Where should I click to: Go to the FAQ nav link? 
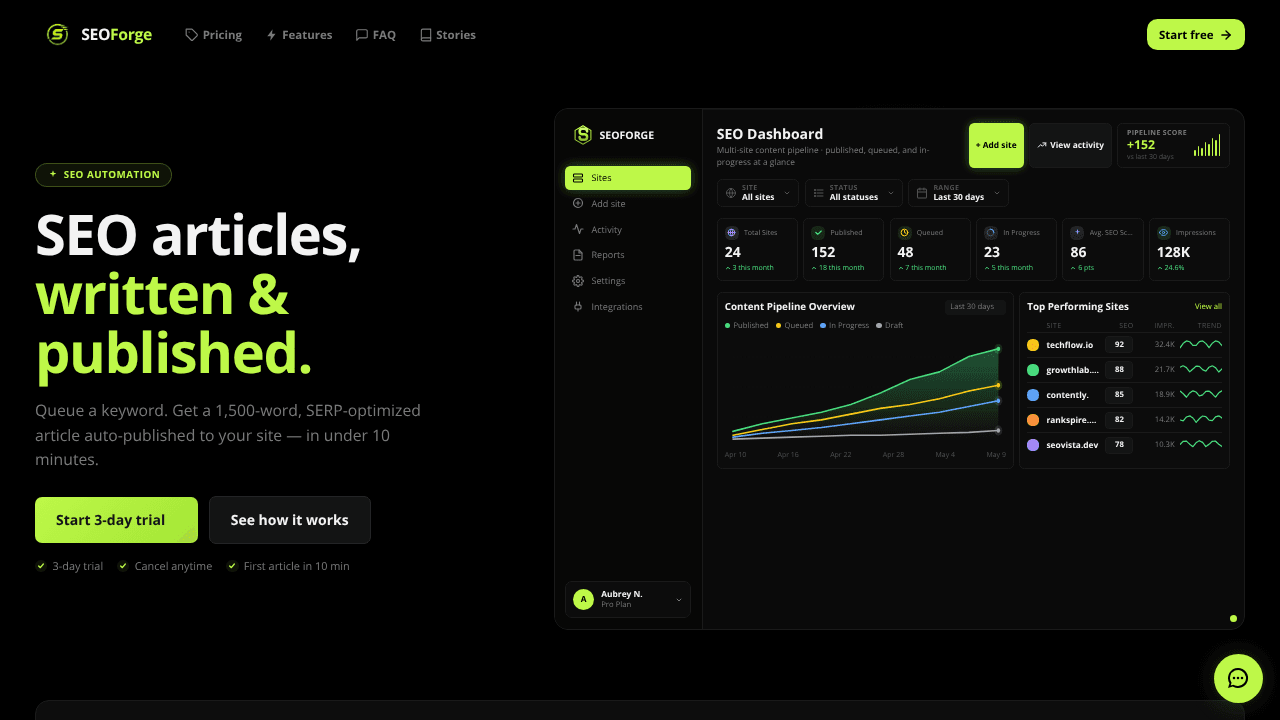pyautogui.click(x=376, y=35)
